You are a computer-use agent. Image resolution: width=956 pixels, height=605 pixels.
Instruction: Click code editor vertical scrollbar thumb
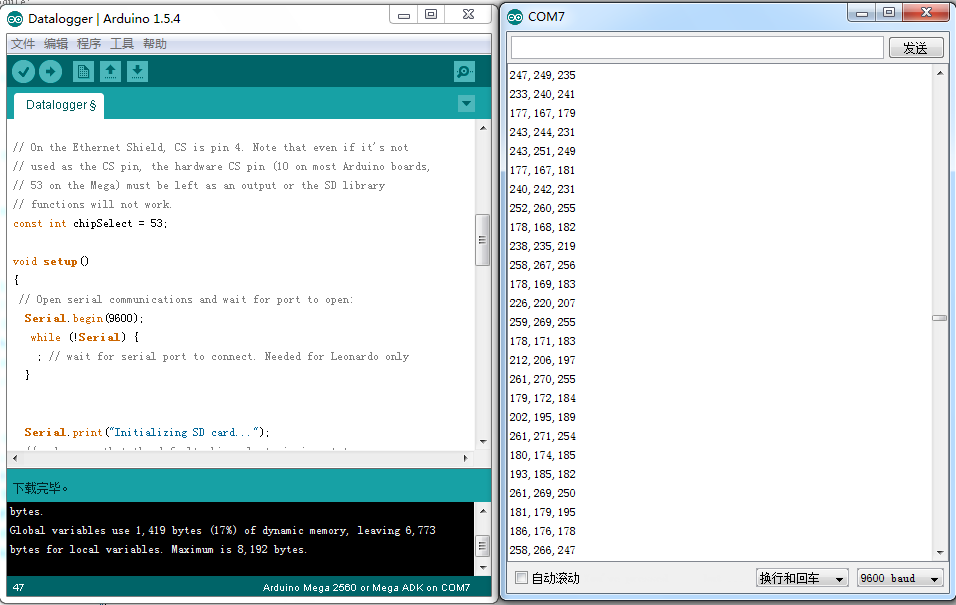[482, 240]
